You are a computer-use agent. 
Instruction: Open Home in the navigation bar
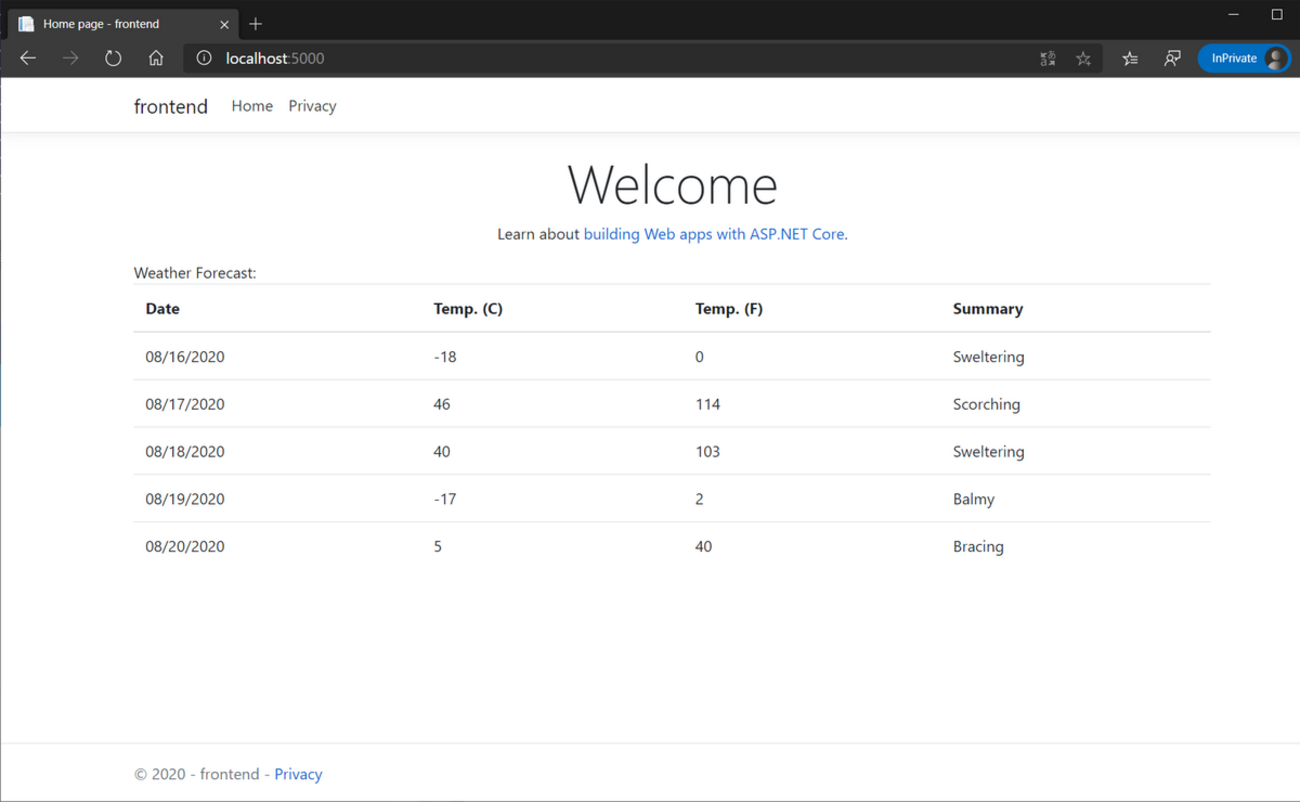click(252, 106)
